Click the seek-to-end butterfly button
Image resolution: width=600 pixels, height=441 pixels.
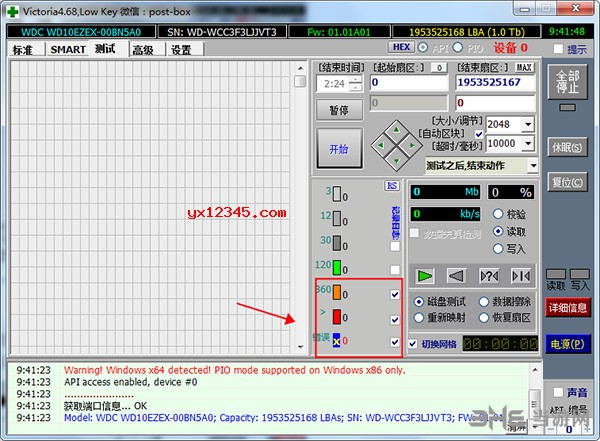[521, 276]
